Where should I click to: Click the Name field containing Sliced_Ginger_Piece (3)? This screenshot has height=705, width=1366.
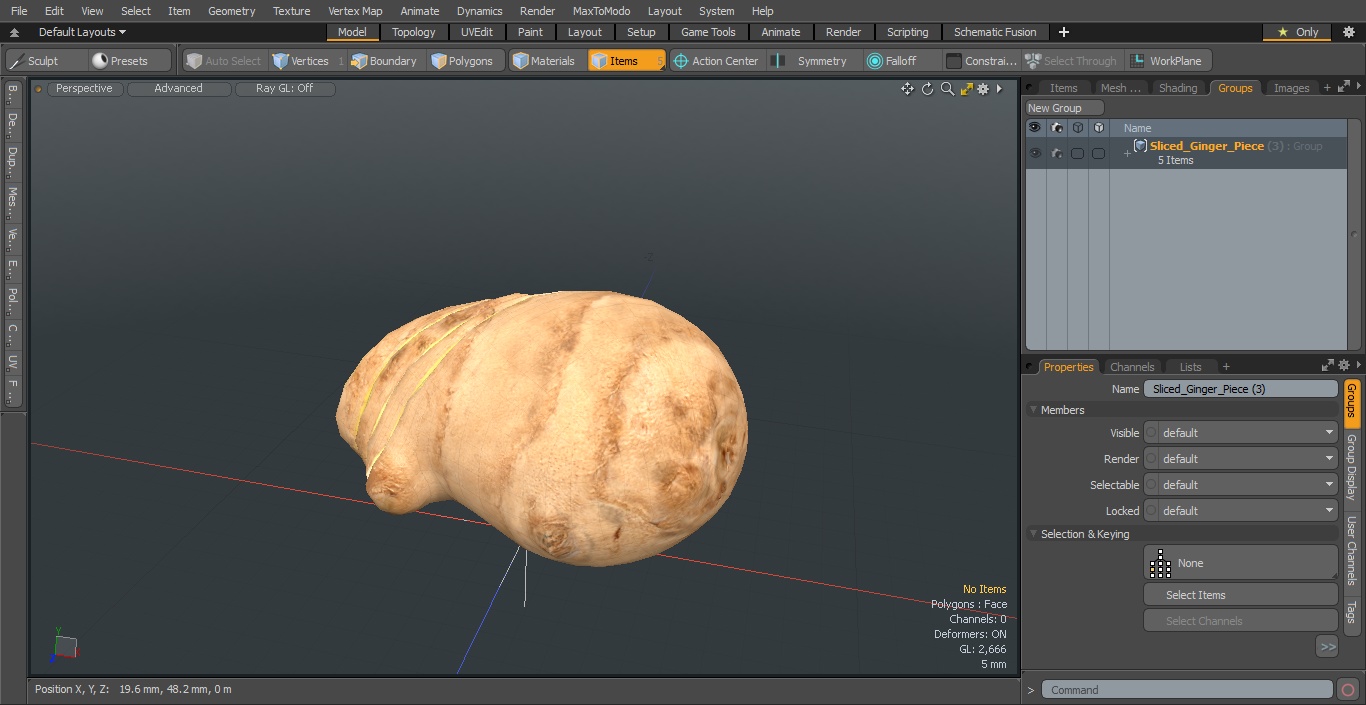coord(1241,389)
